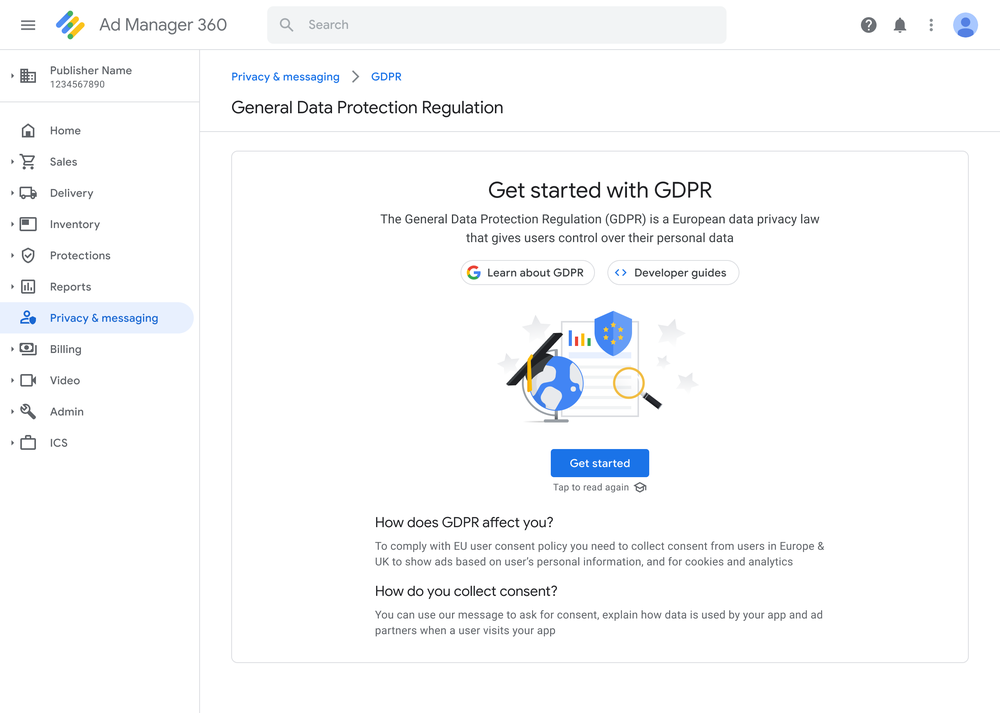Open the Developer guides page
Image resolution: width=1000 pixels, height=713 pixels.
(673, 272)
